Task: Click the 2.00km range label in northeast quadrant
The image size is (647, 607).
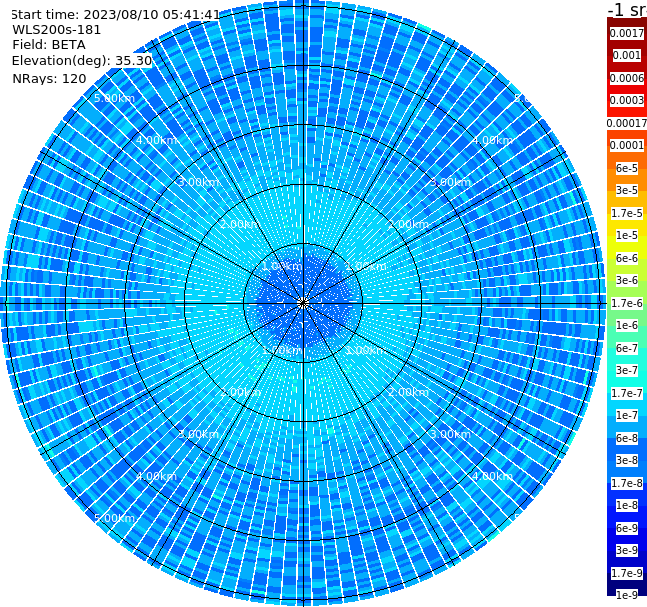Action: click(x=408, y=224)
